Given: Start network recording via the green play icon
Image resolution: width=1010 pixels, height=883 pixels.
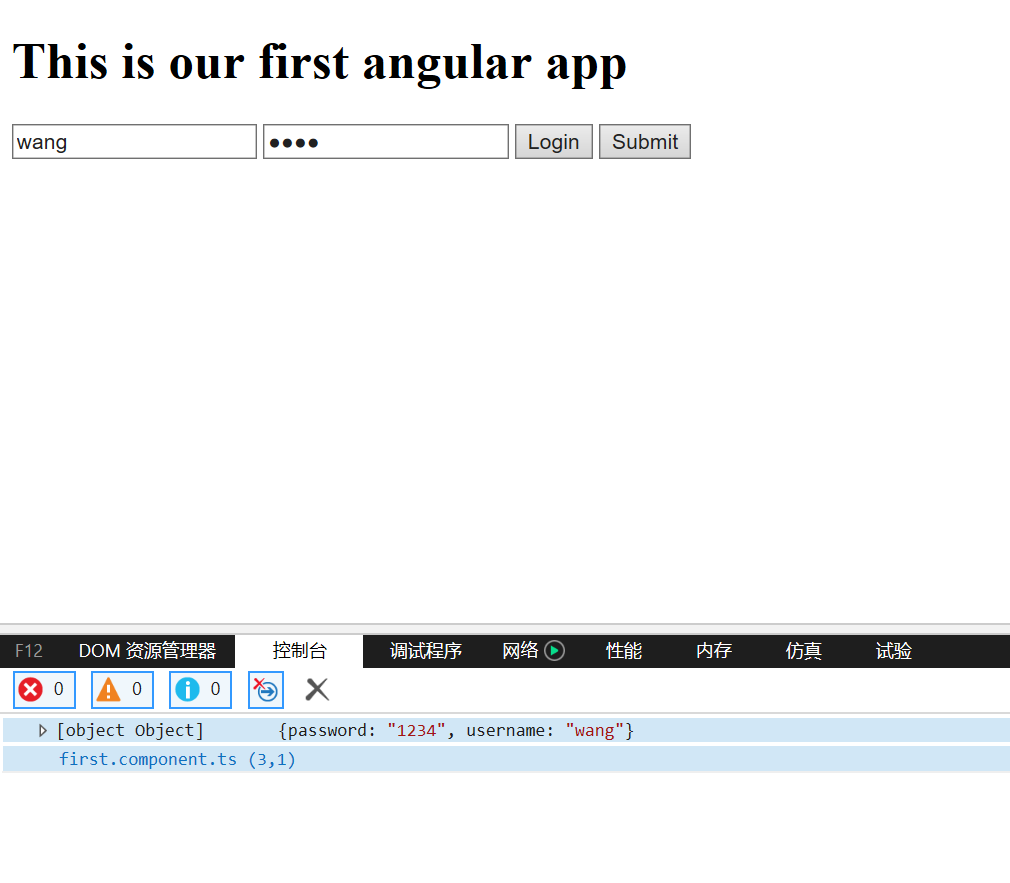Looking at the screenshot, I should (556, 650).
